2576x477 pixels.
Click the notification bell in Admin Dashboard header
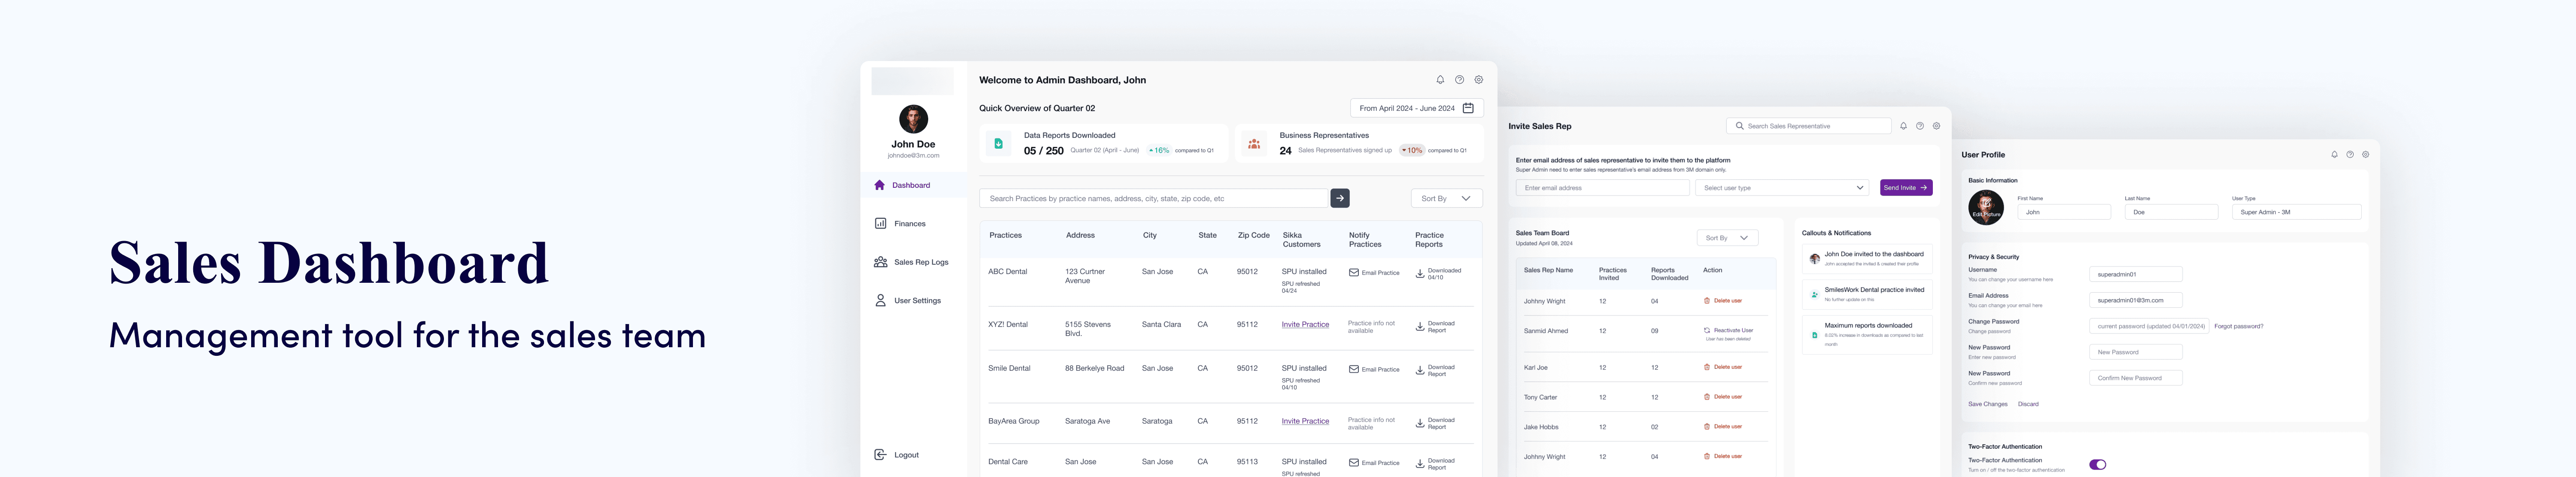1440,80
